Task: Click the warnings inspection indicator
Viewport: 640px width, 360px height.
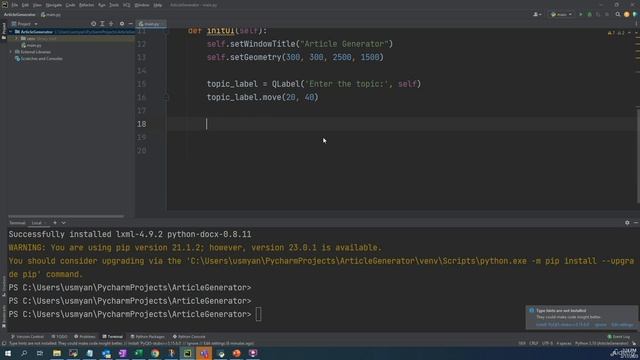Action: (x=616, y=33)
